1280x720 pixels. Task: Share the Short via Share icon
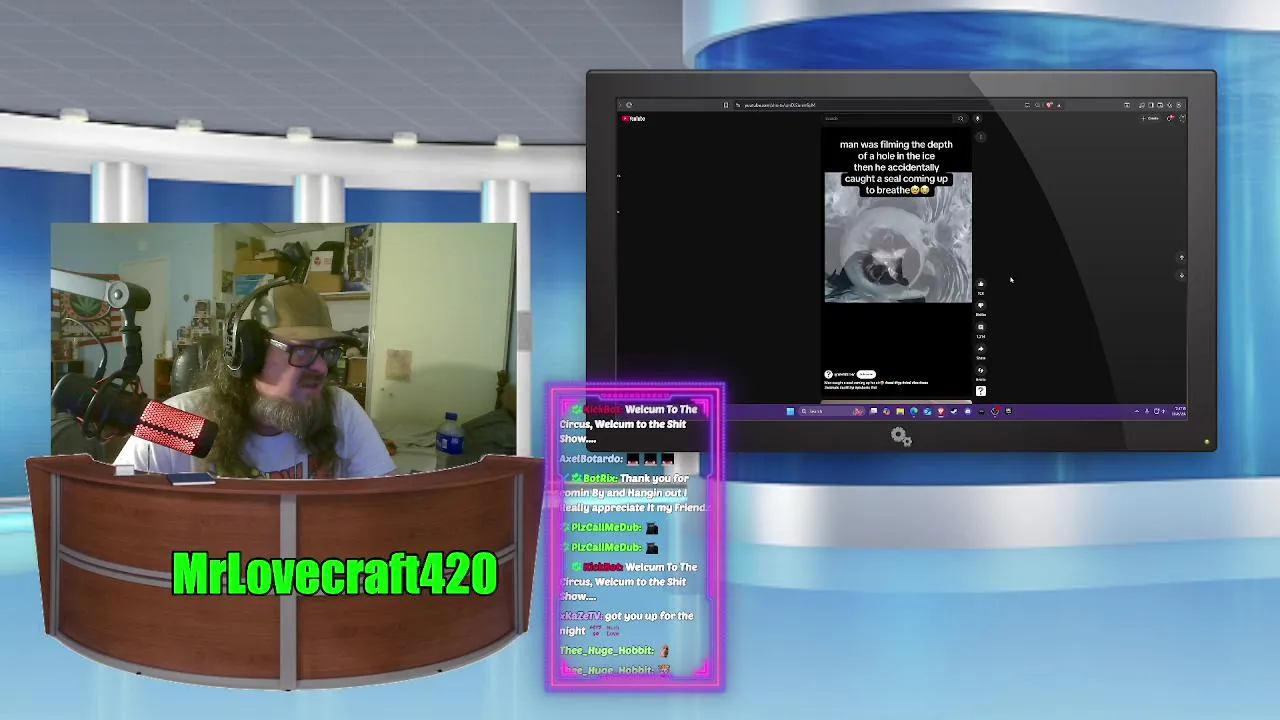point(981,349)
